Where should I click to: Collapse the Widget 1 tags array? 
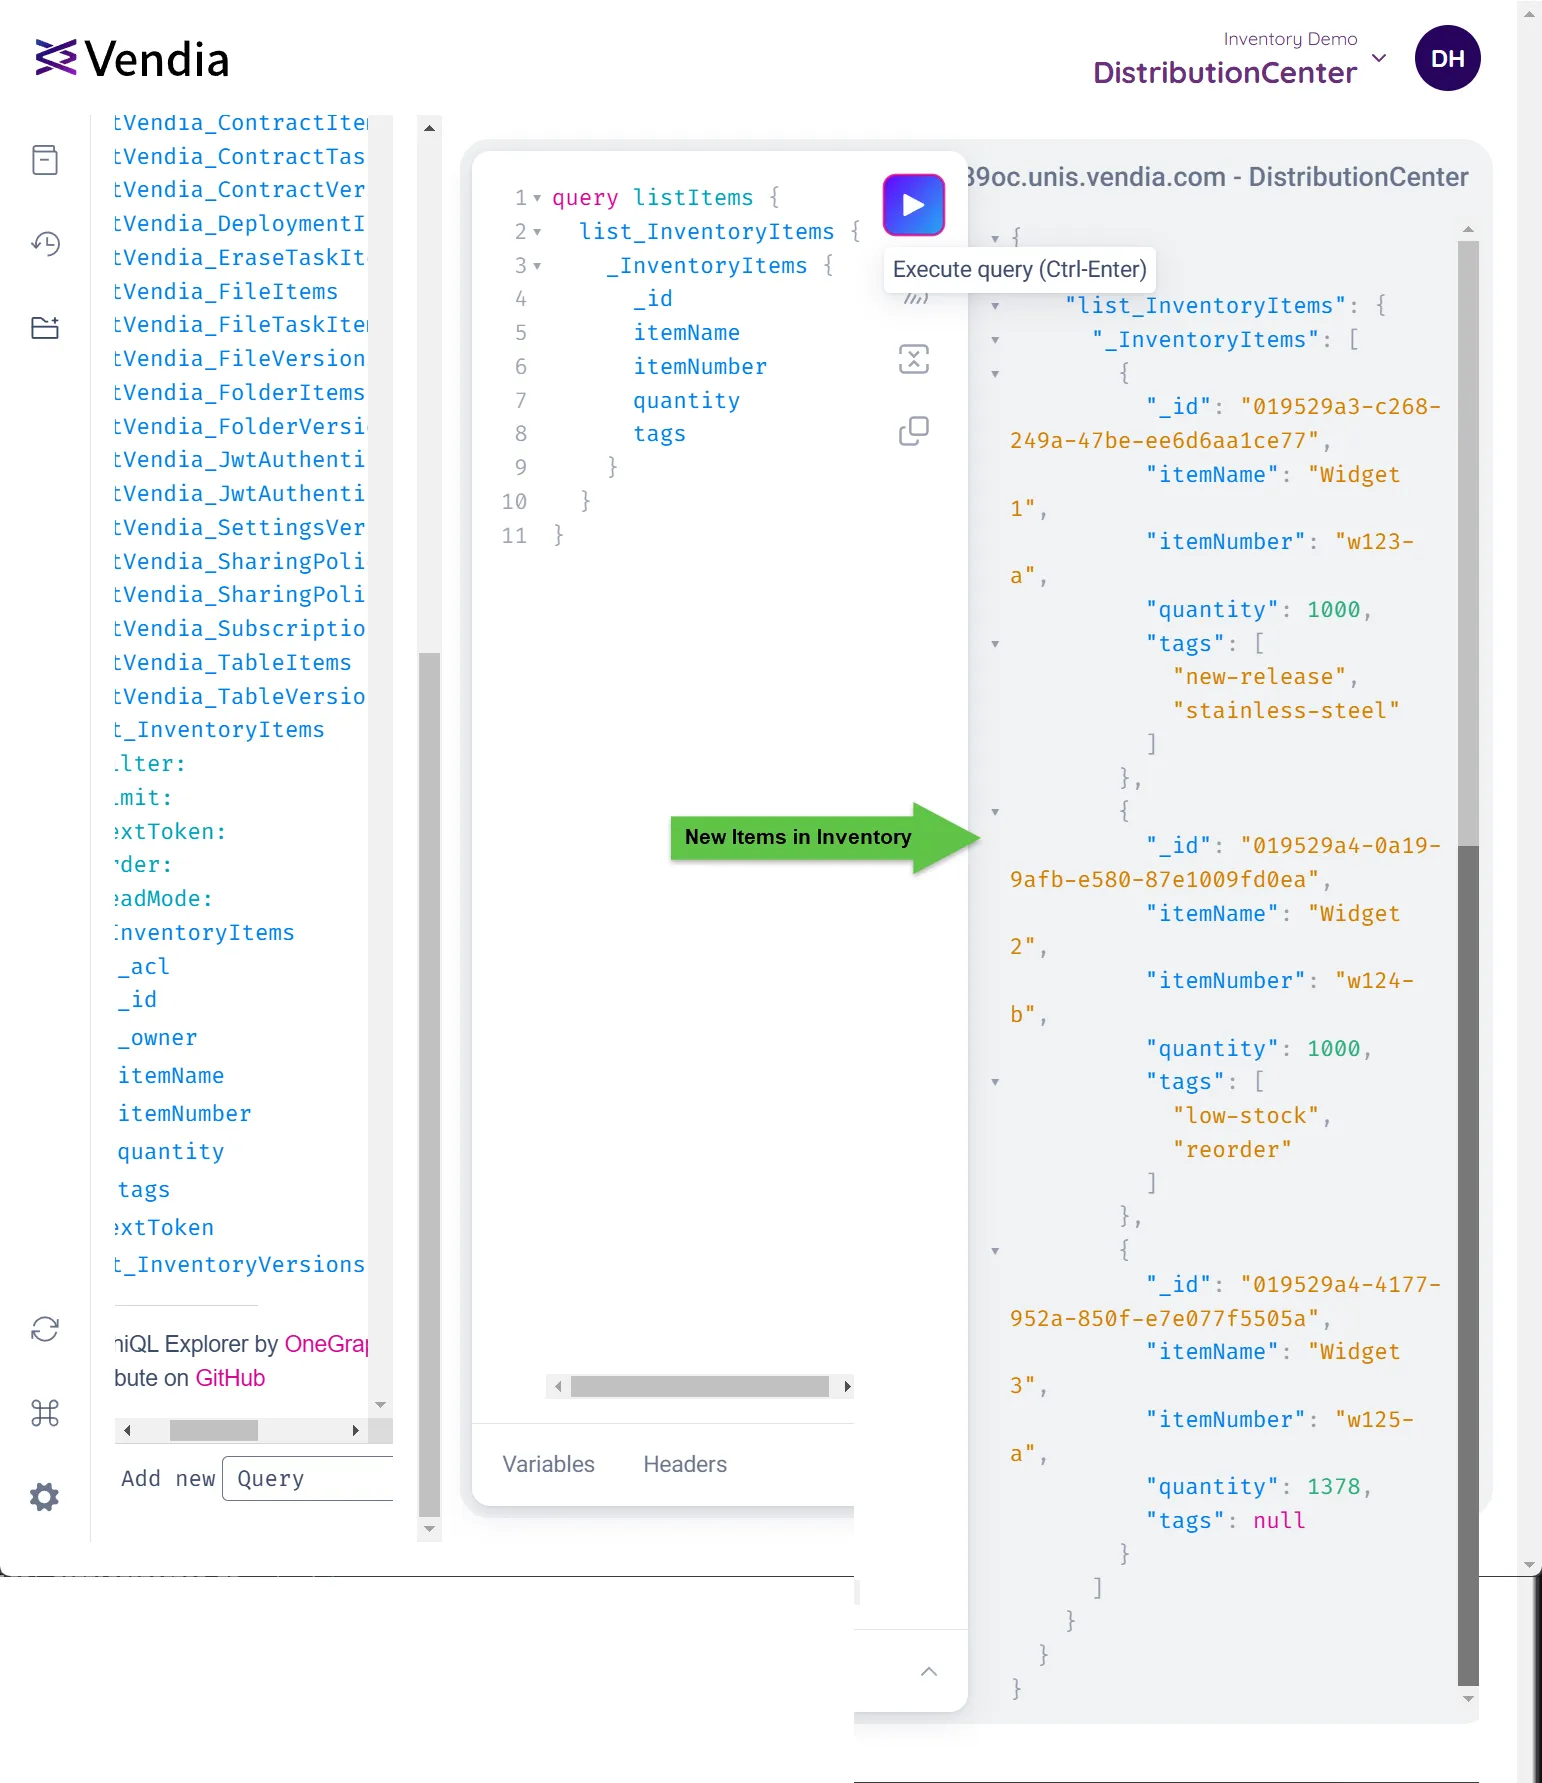pyautogui.click(x=995, y=644)
